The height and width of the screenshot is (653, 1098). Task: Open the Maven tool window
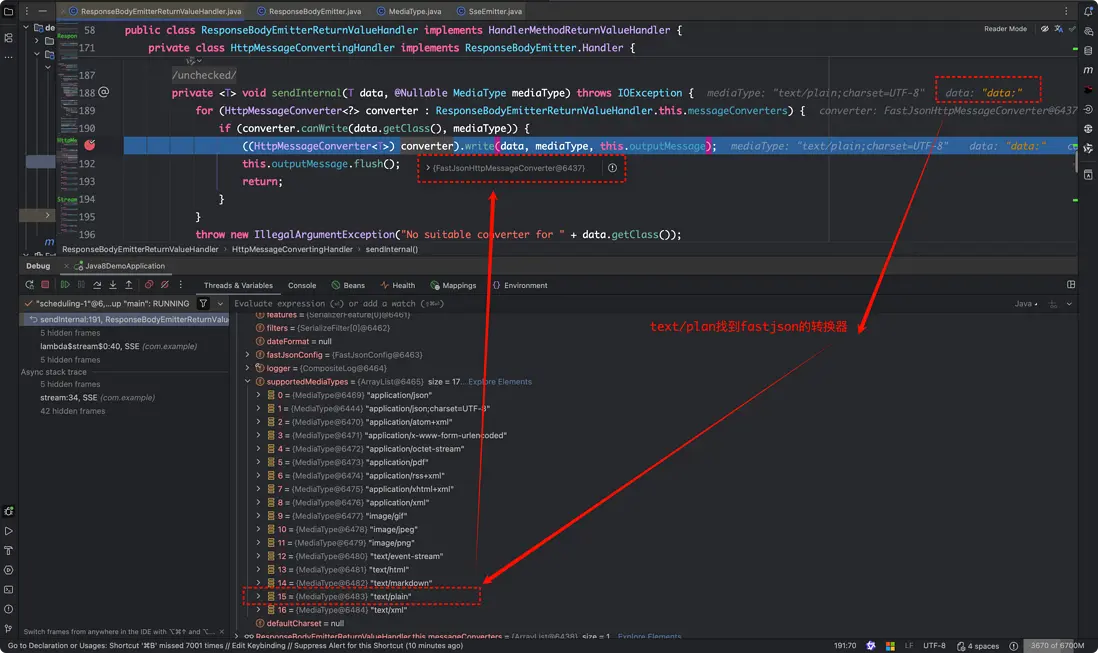click(x=1088, y=70)
